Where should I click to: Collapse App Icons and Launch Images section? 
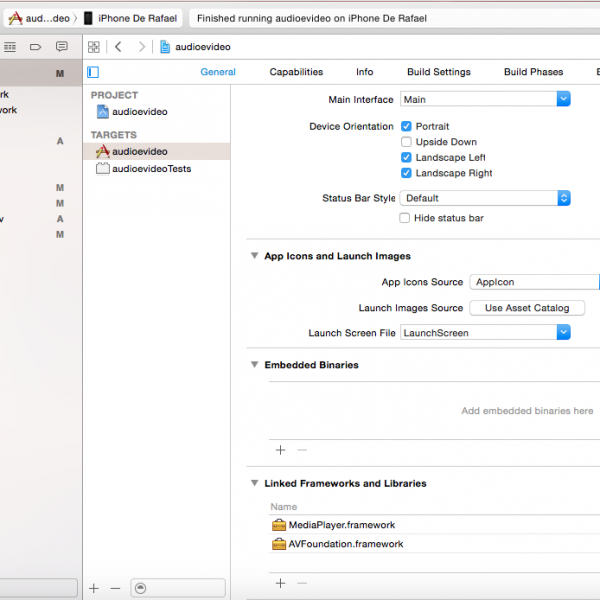click(x=254, y=256)
